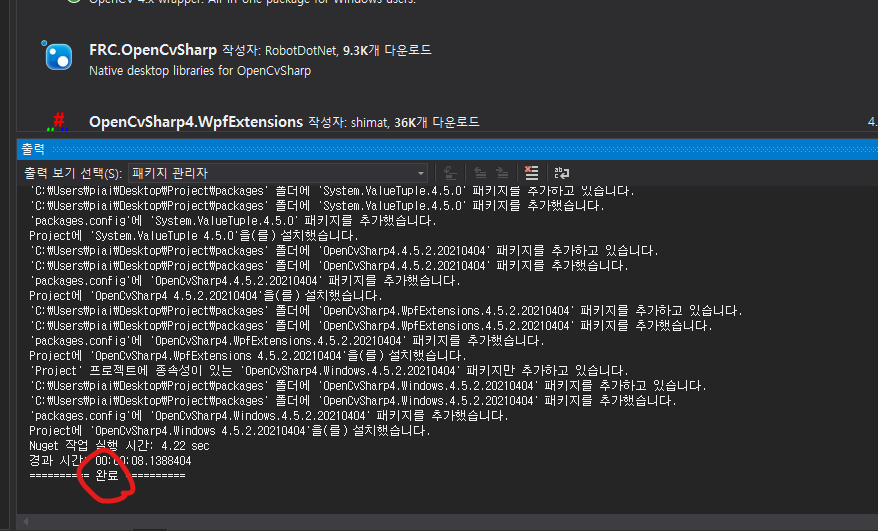Click the 출력 panel title bar

tap(447, 149)
